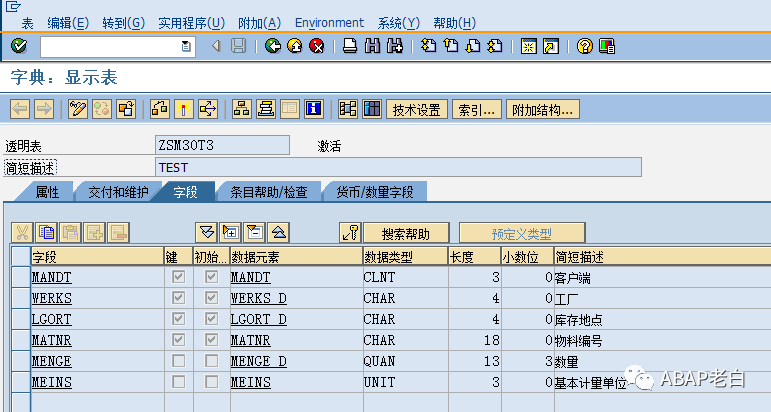The height and width of the screenshot is (412, 771).
Task: Click the blue Information icon
Action: pos(314,109)
